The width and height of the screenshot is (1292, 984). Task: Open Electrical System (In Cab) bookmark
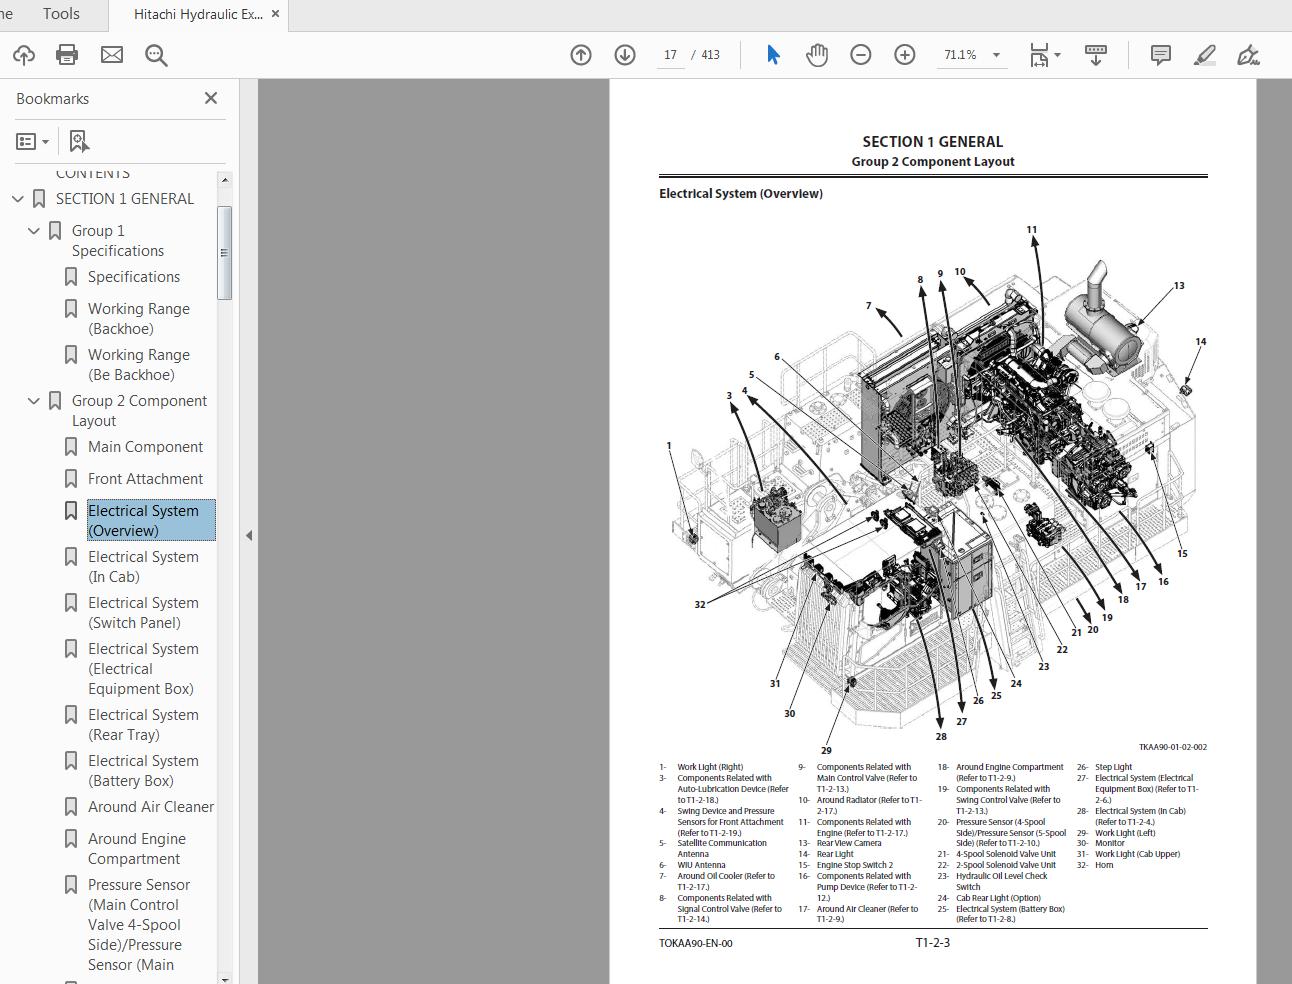coord(143,566)
